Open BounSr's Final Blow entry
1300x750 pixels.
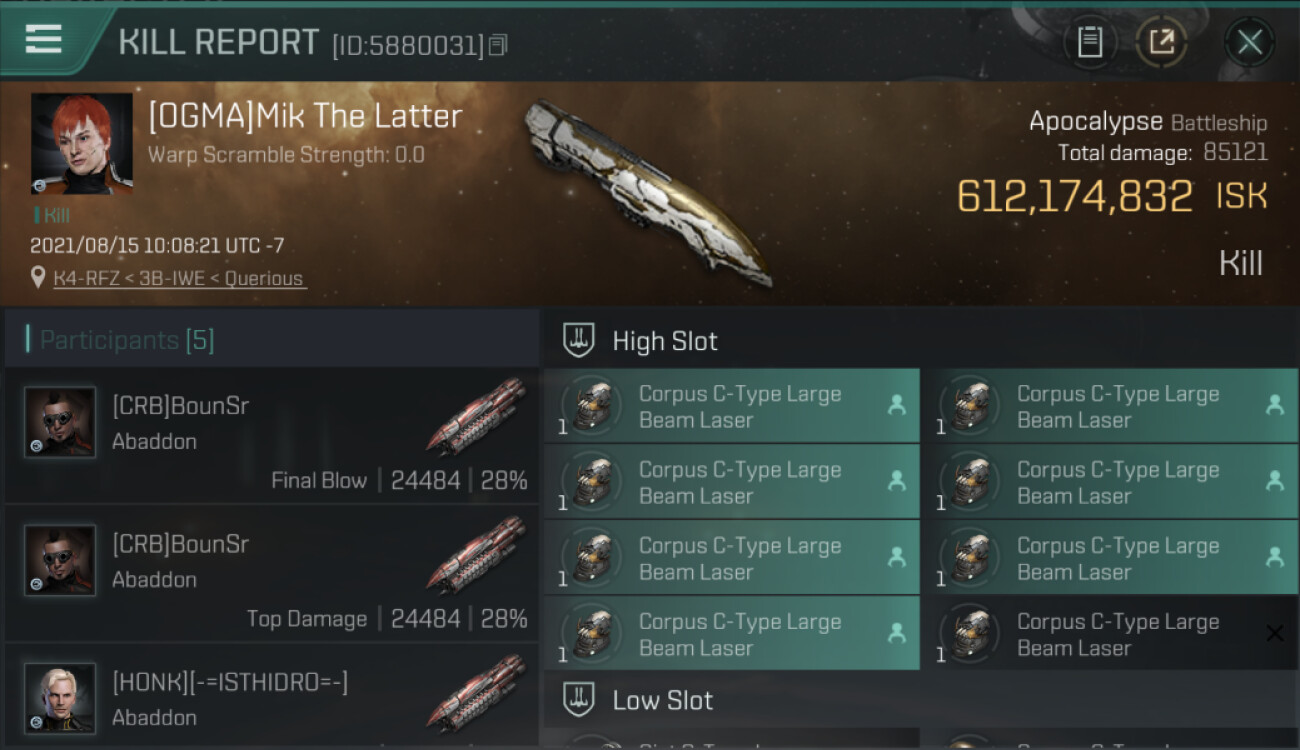tap(272, 436)
